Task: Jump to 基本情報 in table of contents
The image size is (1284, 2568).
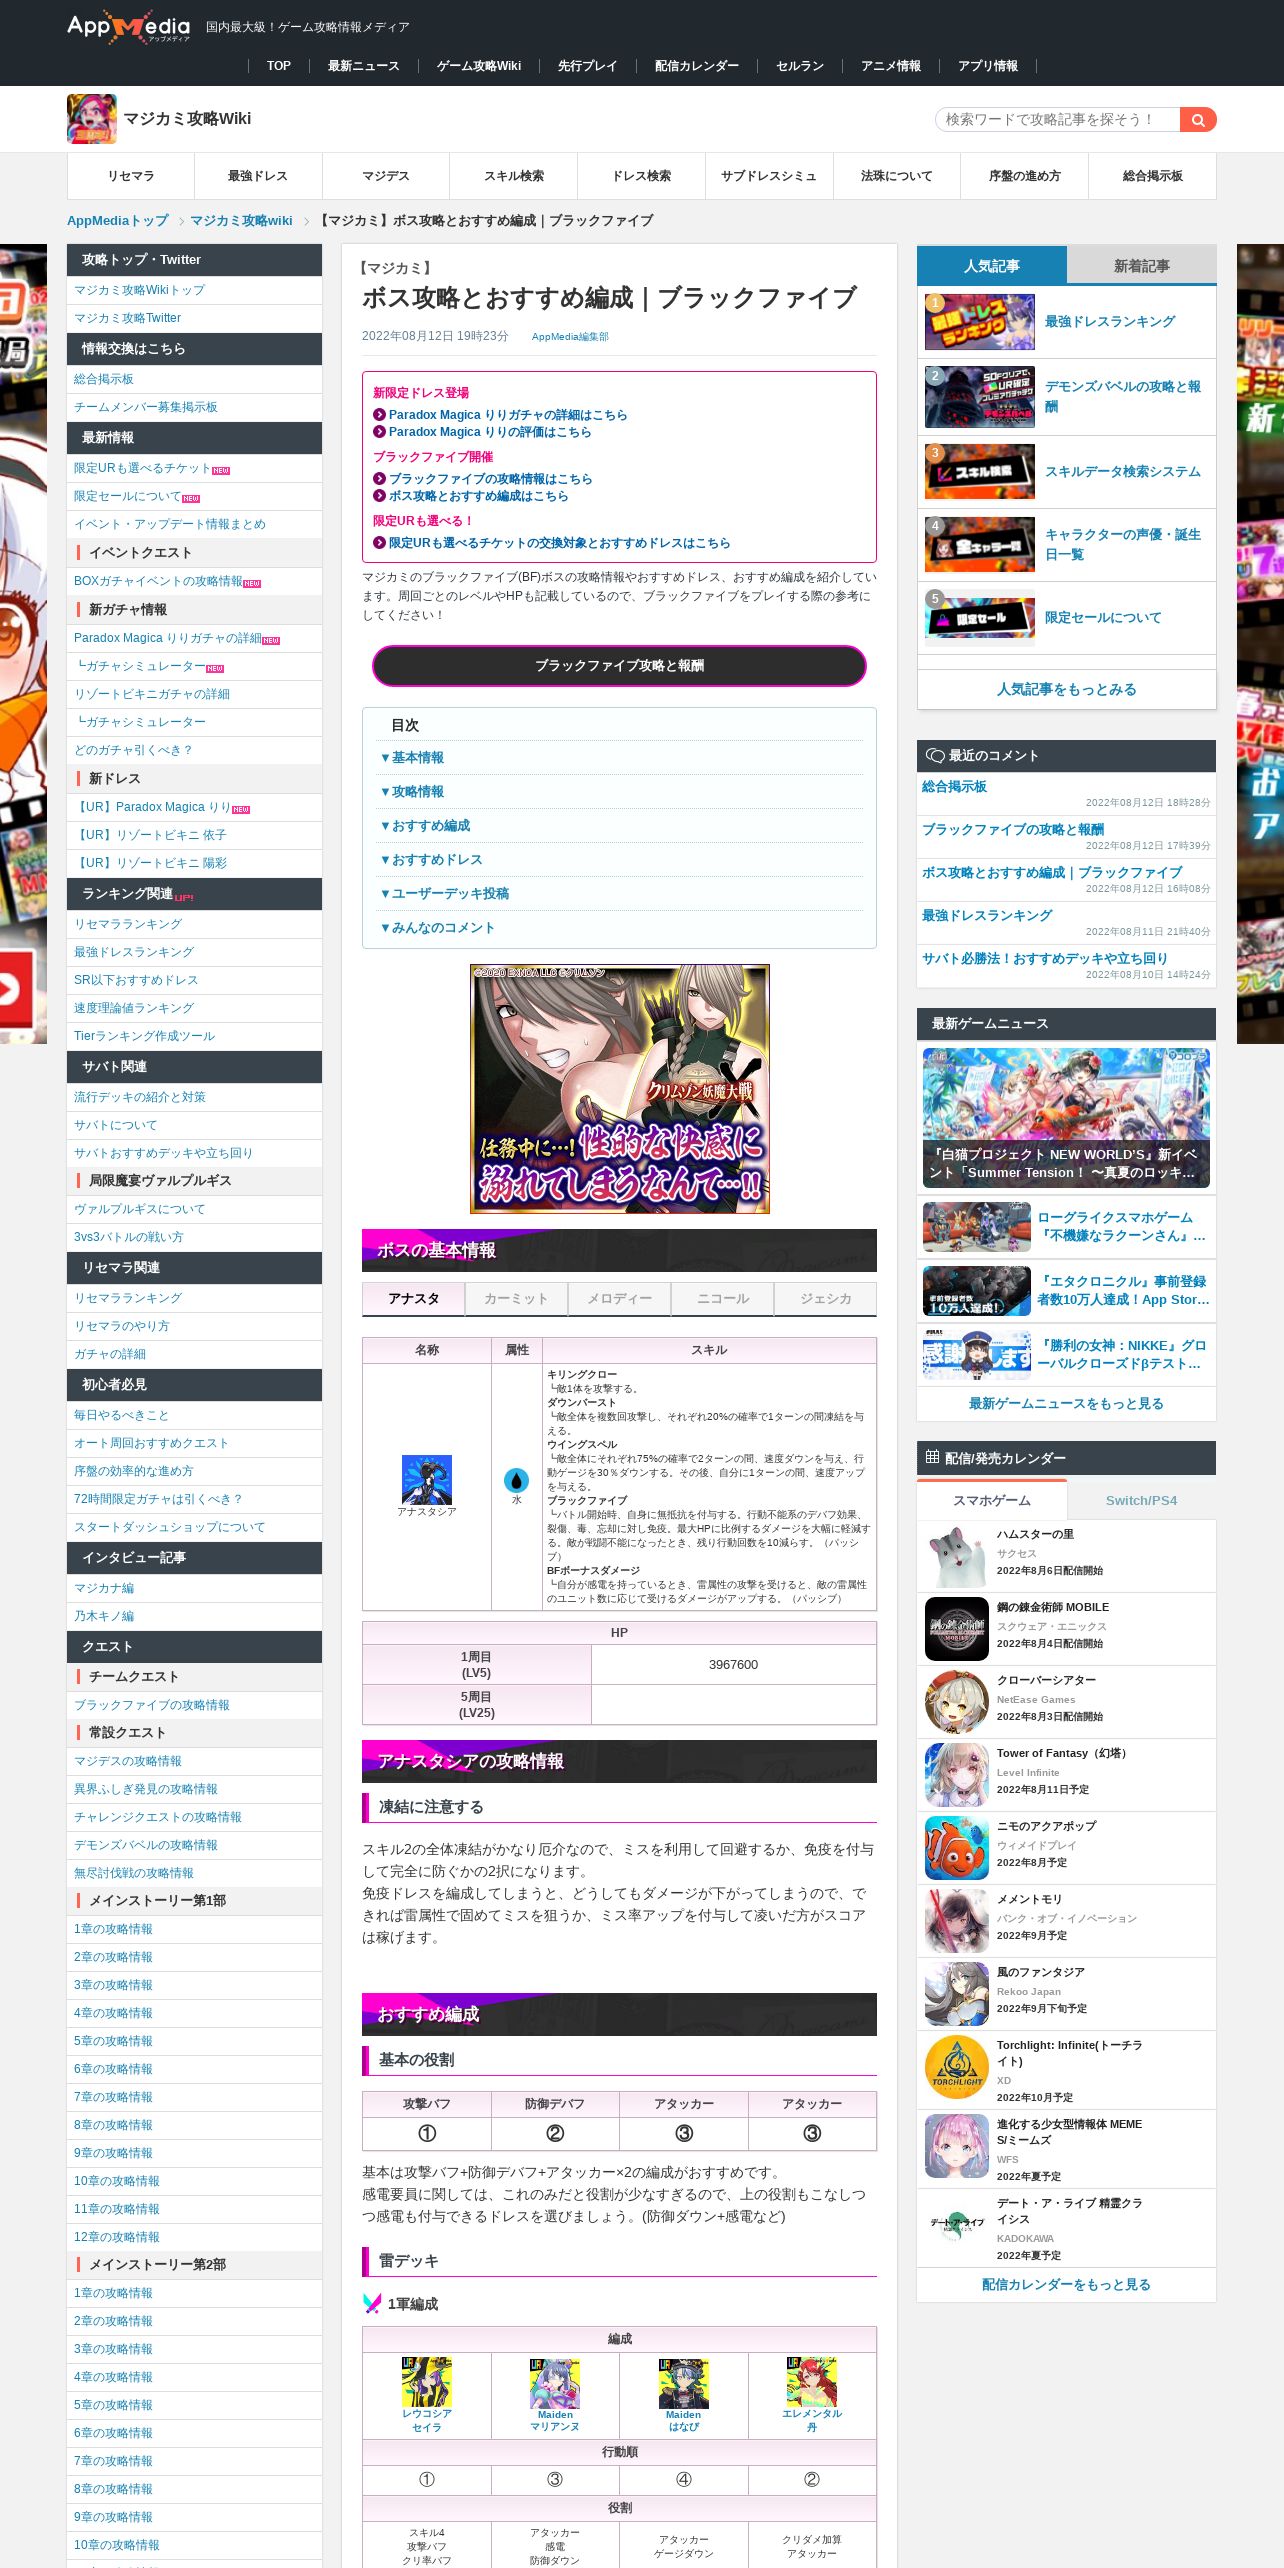Action: click(412, 758)
